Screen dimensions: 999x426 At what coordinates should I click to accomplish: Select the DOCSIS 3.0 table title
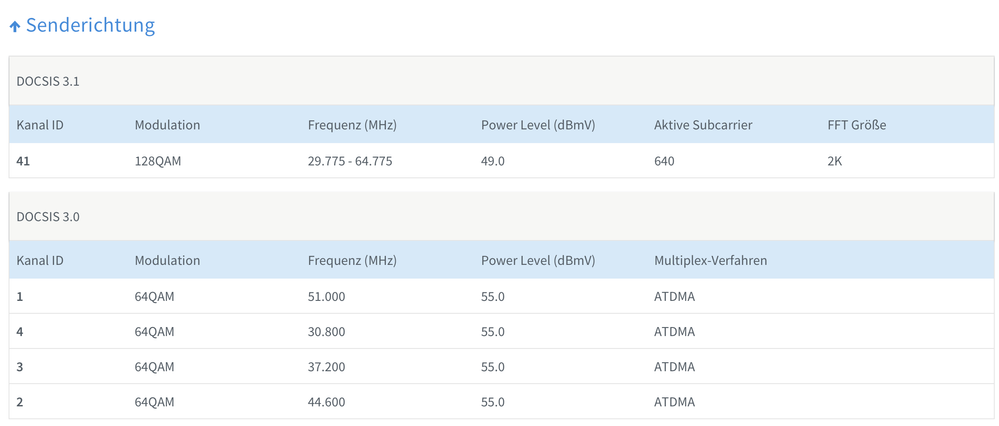pyautogui.click(x=48, y=216)
